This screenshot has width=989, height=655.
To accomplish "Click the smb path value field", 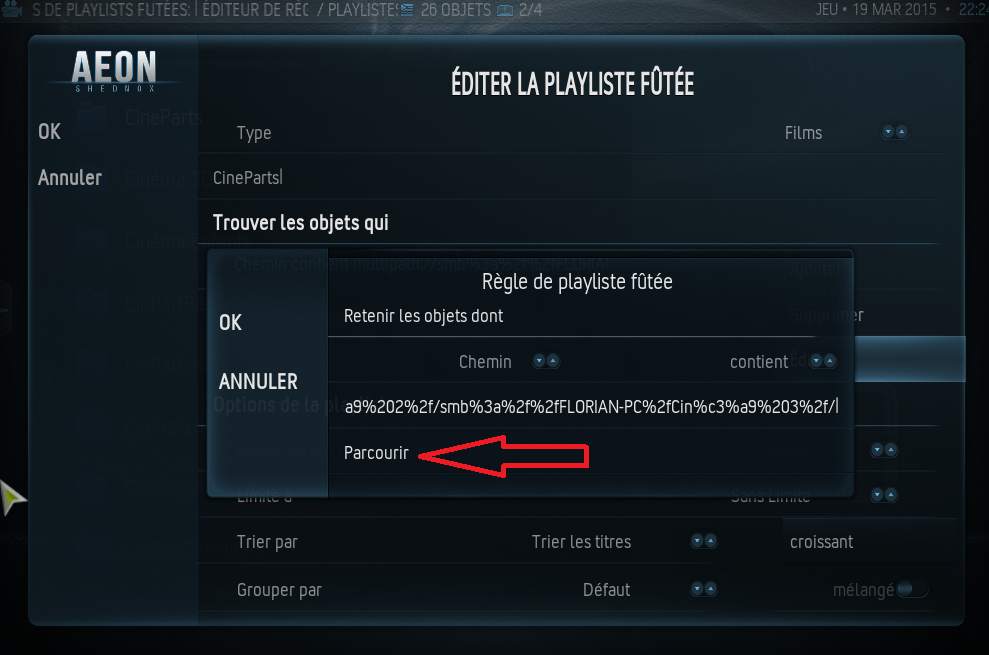I will pos(591,406).
